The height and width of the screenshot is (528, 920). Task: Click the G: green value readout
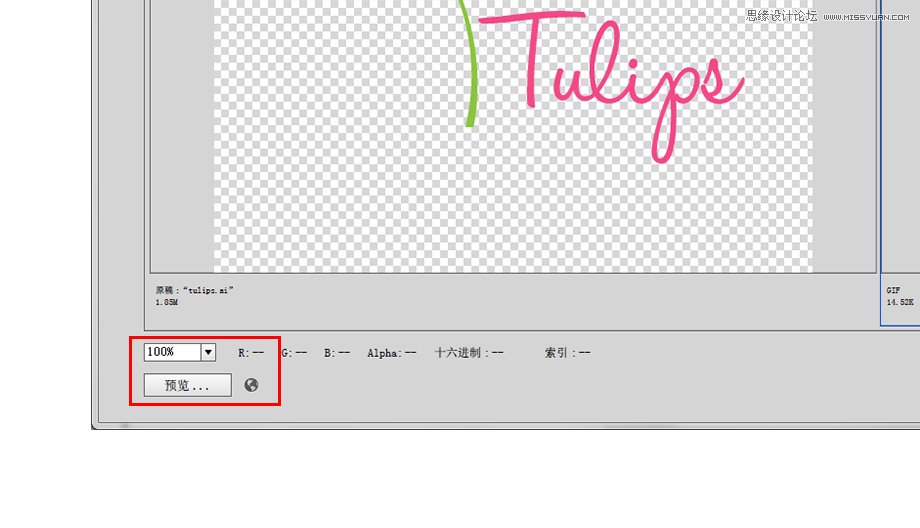tap(294, 353)
